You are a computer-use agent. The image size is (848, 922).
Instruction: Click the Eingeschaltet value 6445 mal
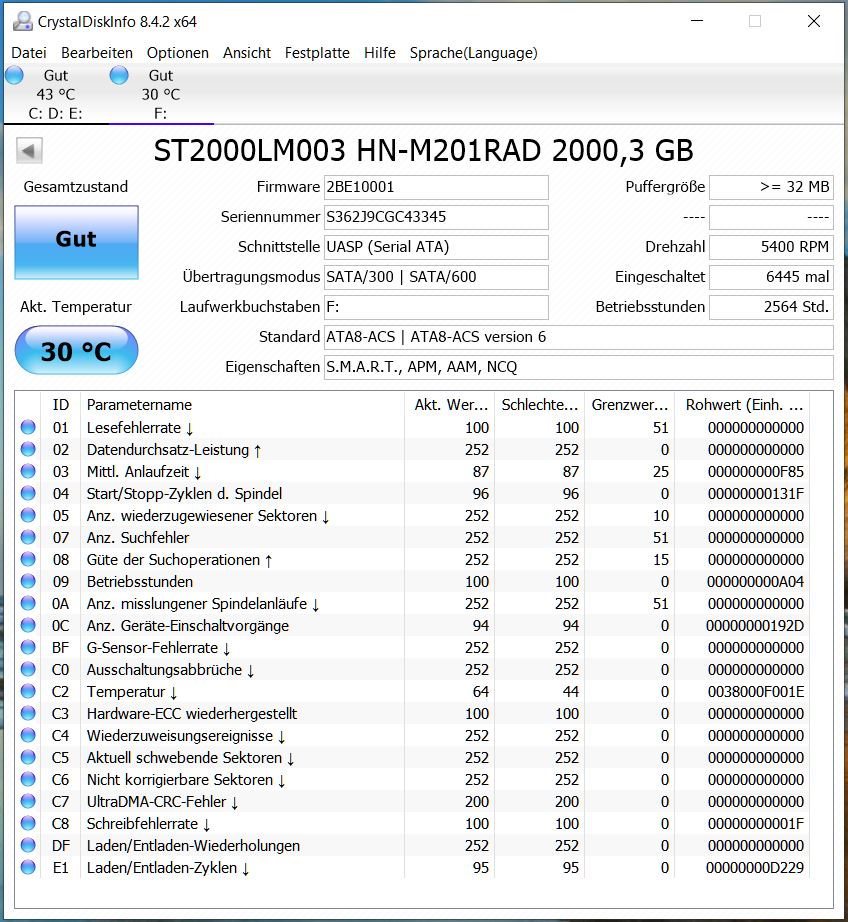tap(772, 277)
